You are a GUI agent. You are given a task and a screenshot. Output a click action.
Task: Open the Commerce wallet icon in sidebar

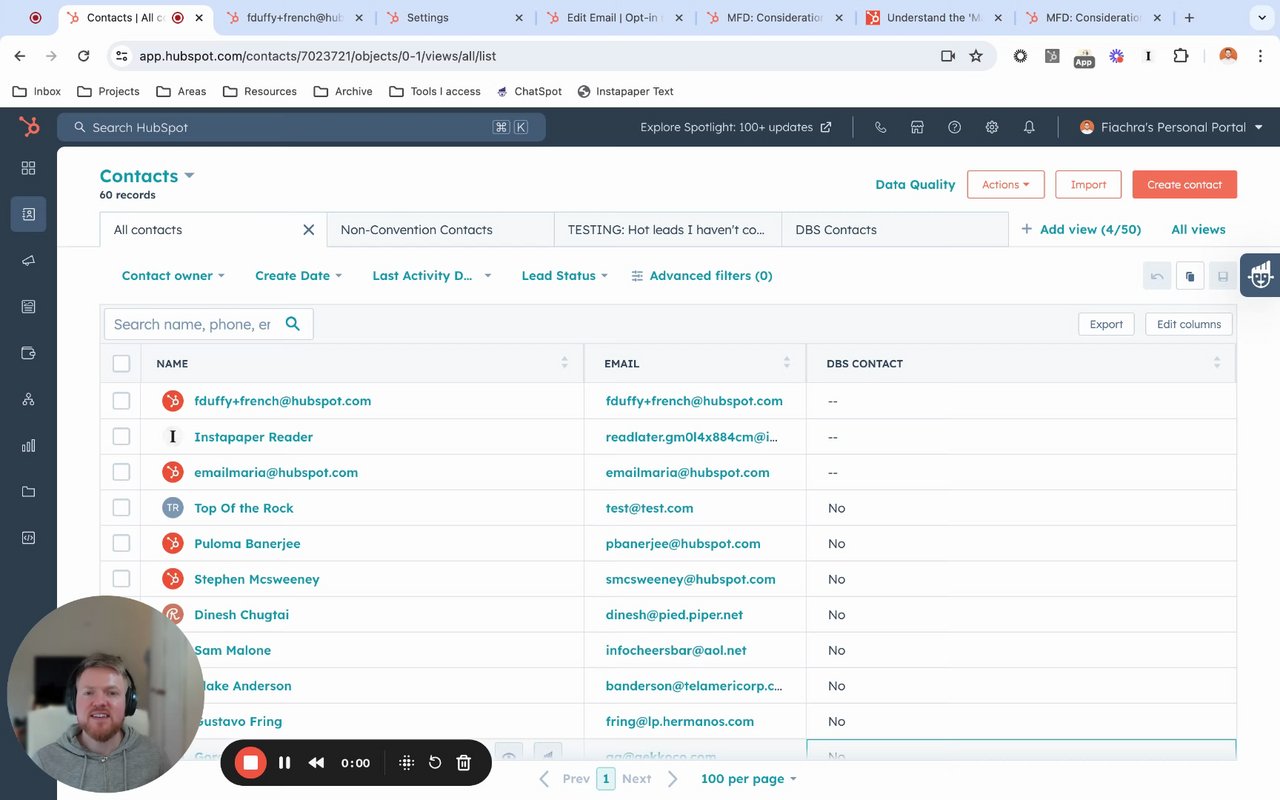pos(28,353)
